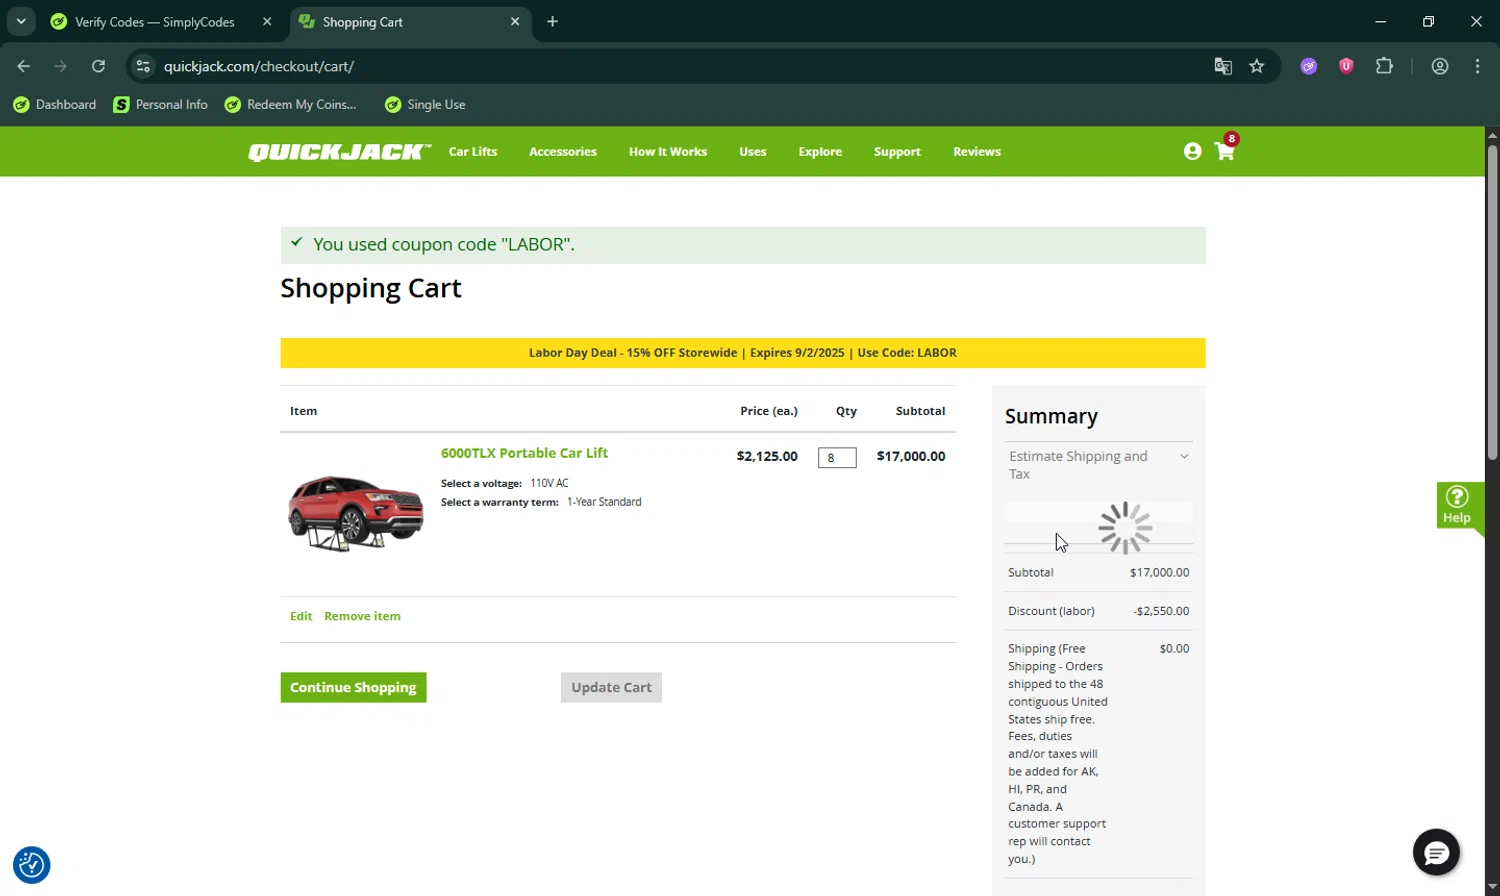Open Chrome three-dot menu
This screenshot has height=896, width=1500.
(x=1477, y=66)
